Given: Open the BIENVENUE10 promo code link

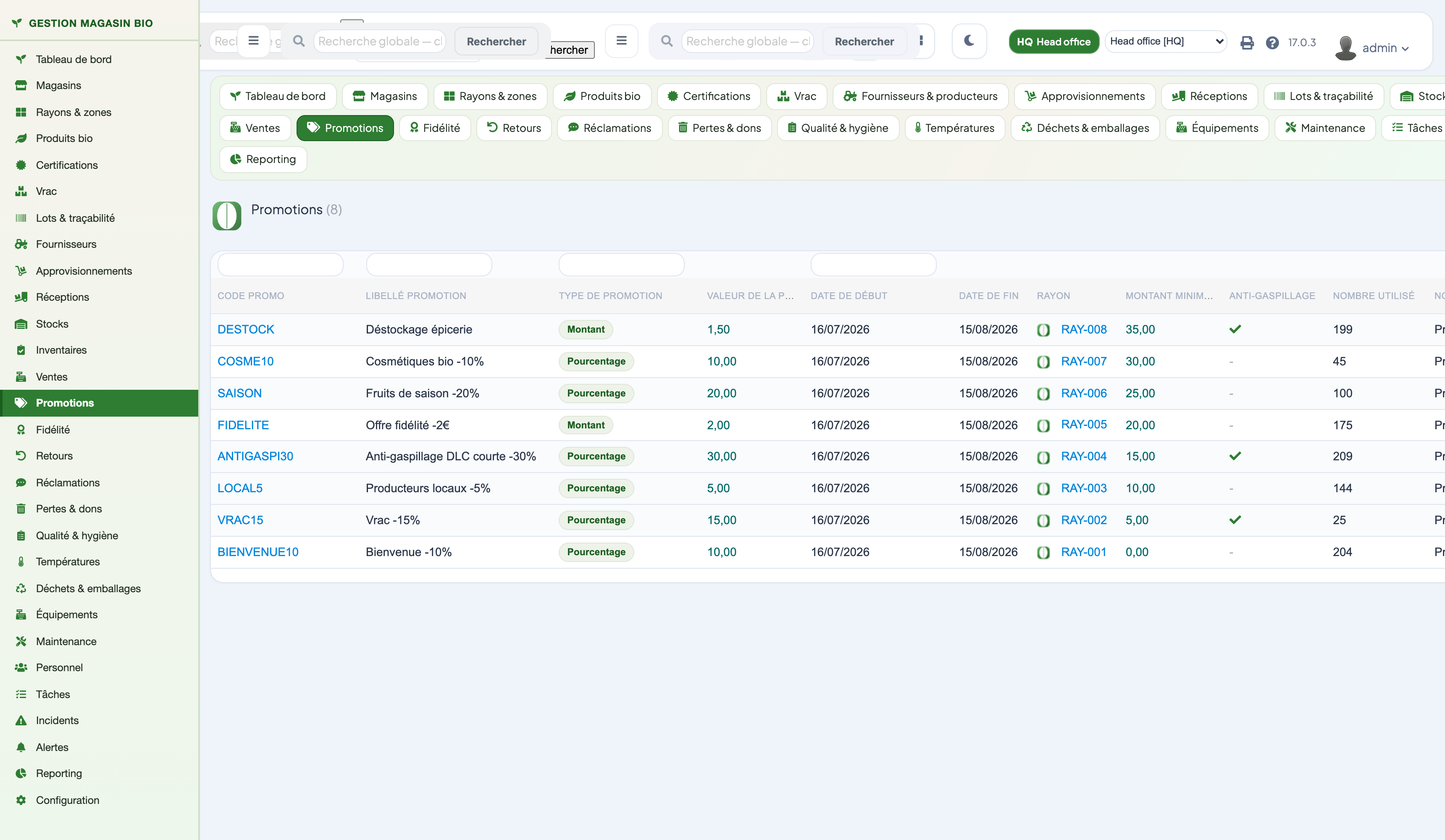Looking at the screenshot, I should click(x=258, y=552).
